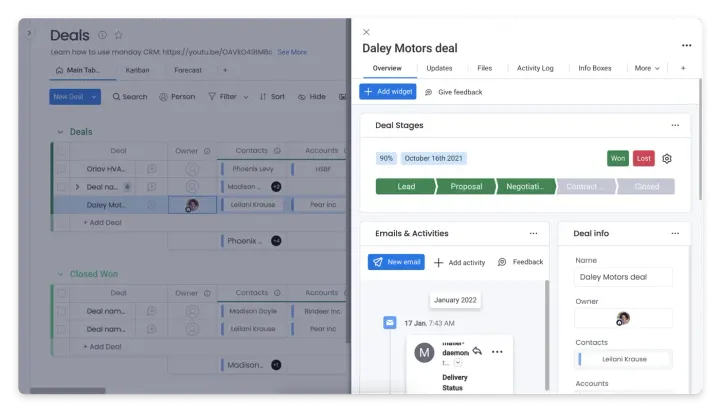Open the Emails & Activities widget menu
This screenshot has height=412, width=720.
[533, 233]
